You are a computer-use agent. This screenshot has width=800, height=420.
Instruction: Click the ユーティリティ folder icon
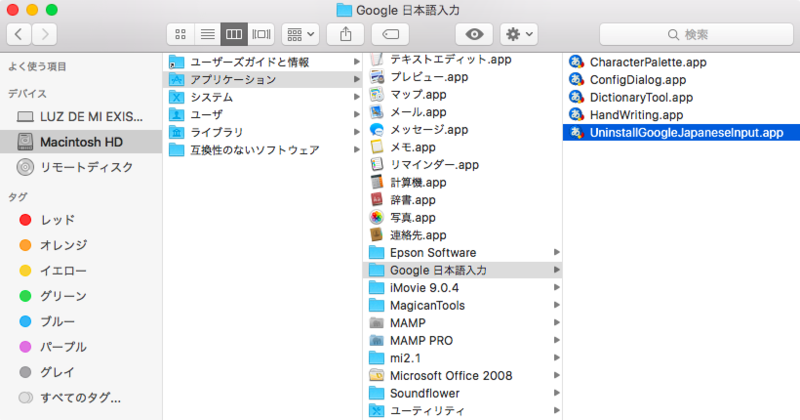tap(377, 411)
